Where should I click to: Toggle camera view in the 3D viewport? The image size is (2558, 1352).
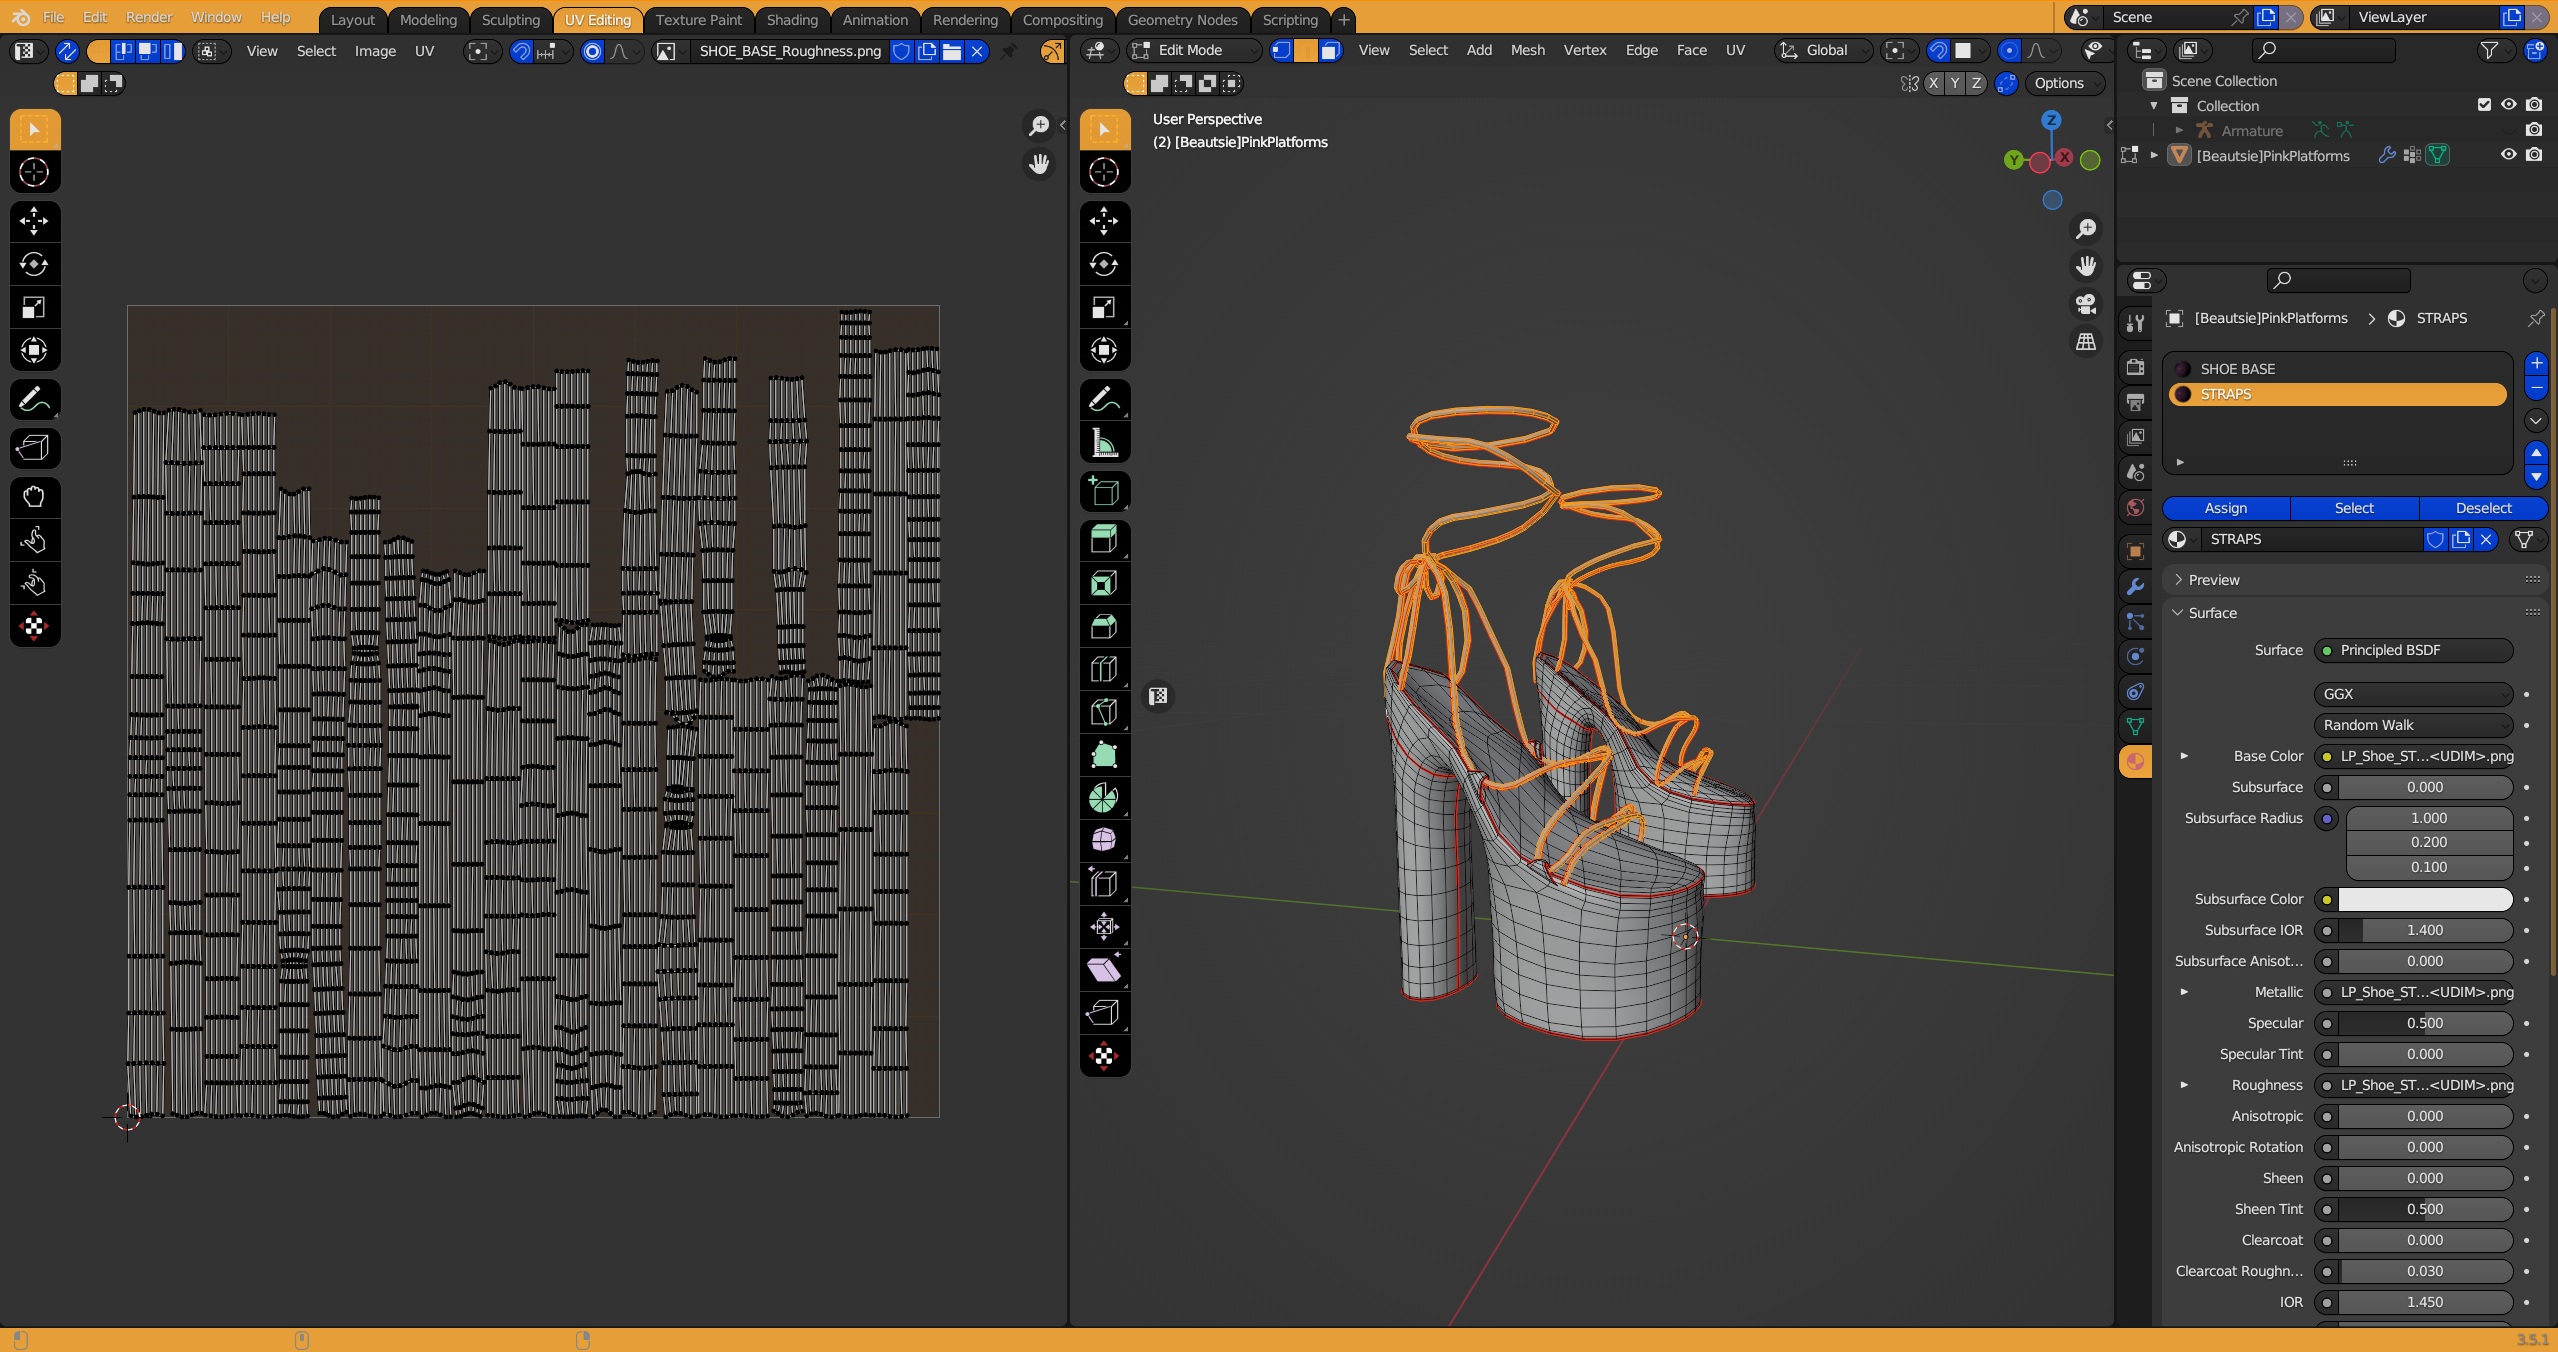pos(2086,304)
